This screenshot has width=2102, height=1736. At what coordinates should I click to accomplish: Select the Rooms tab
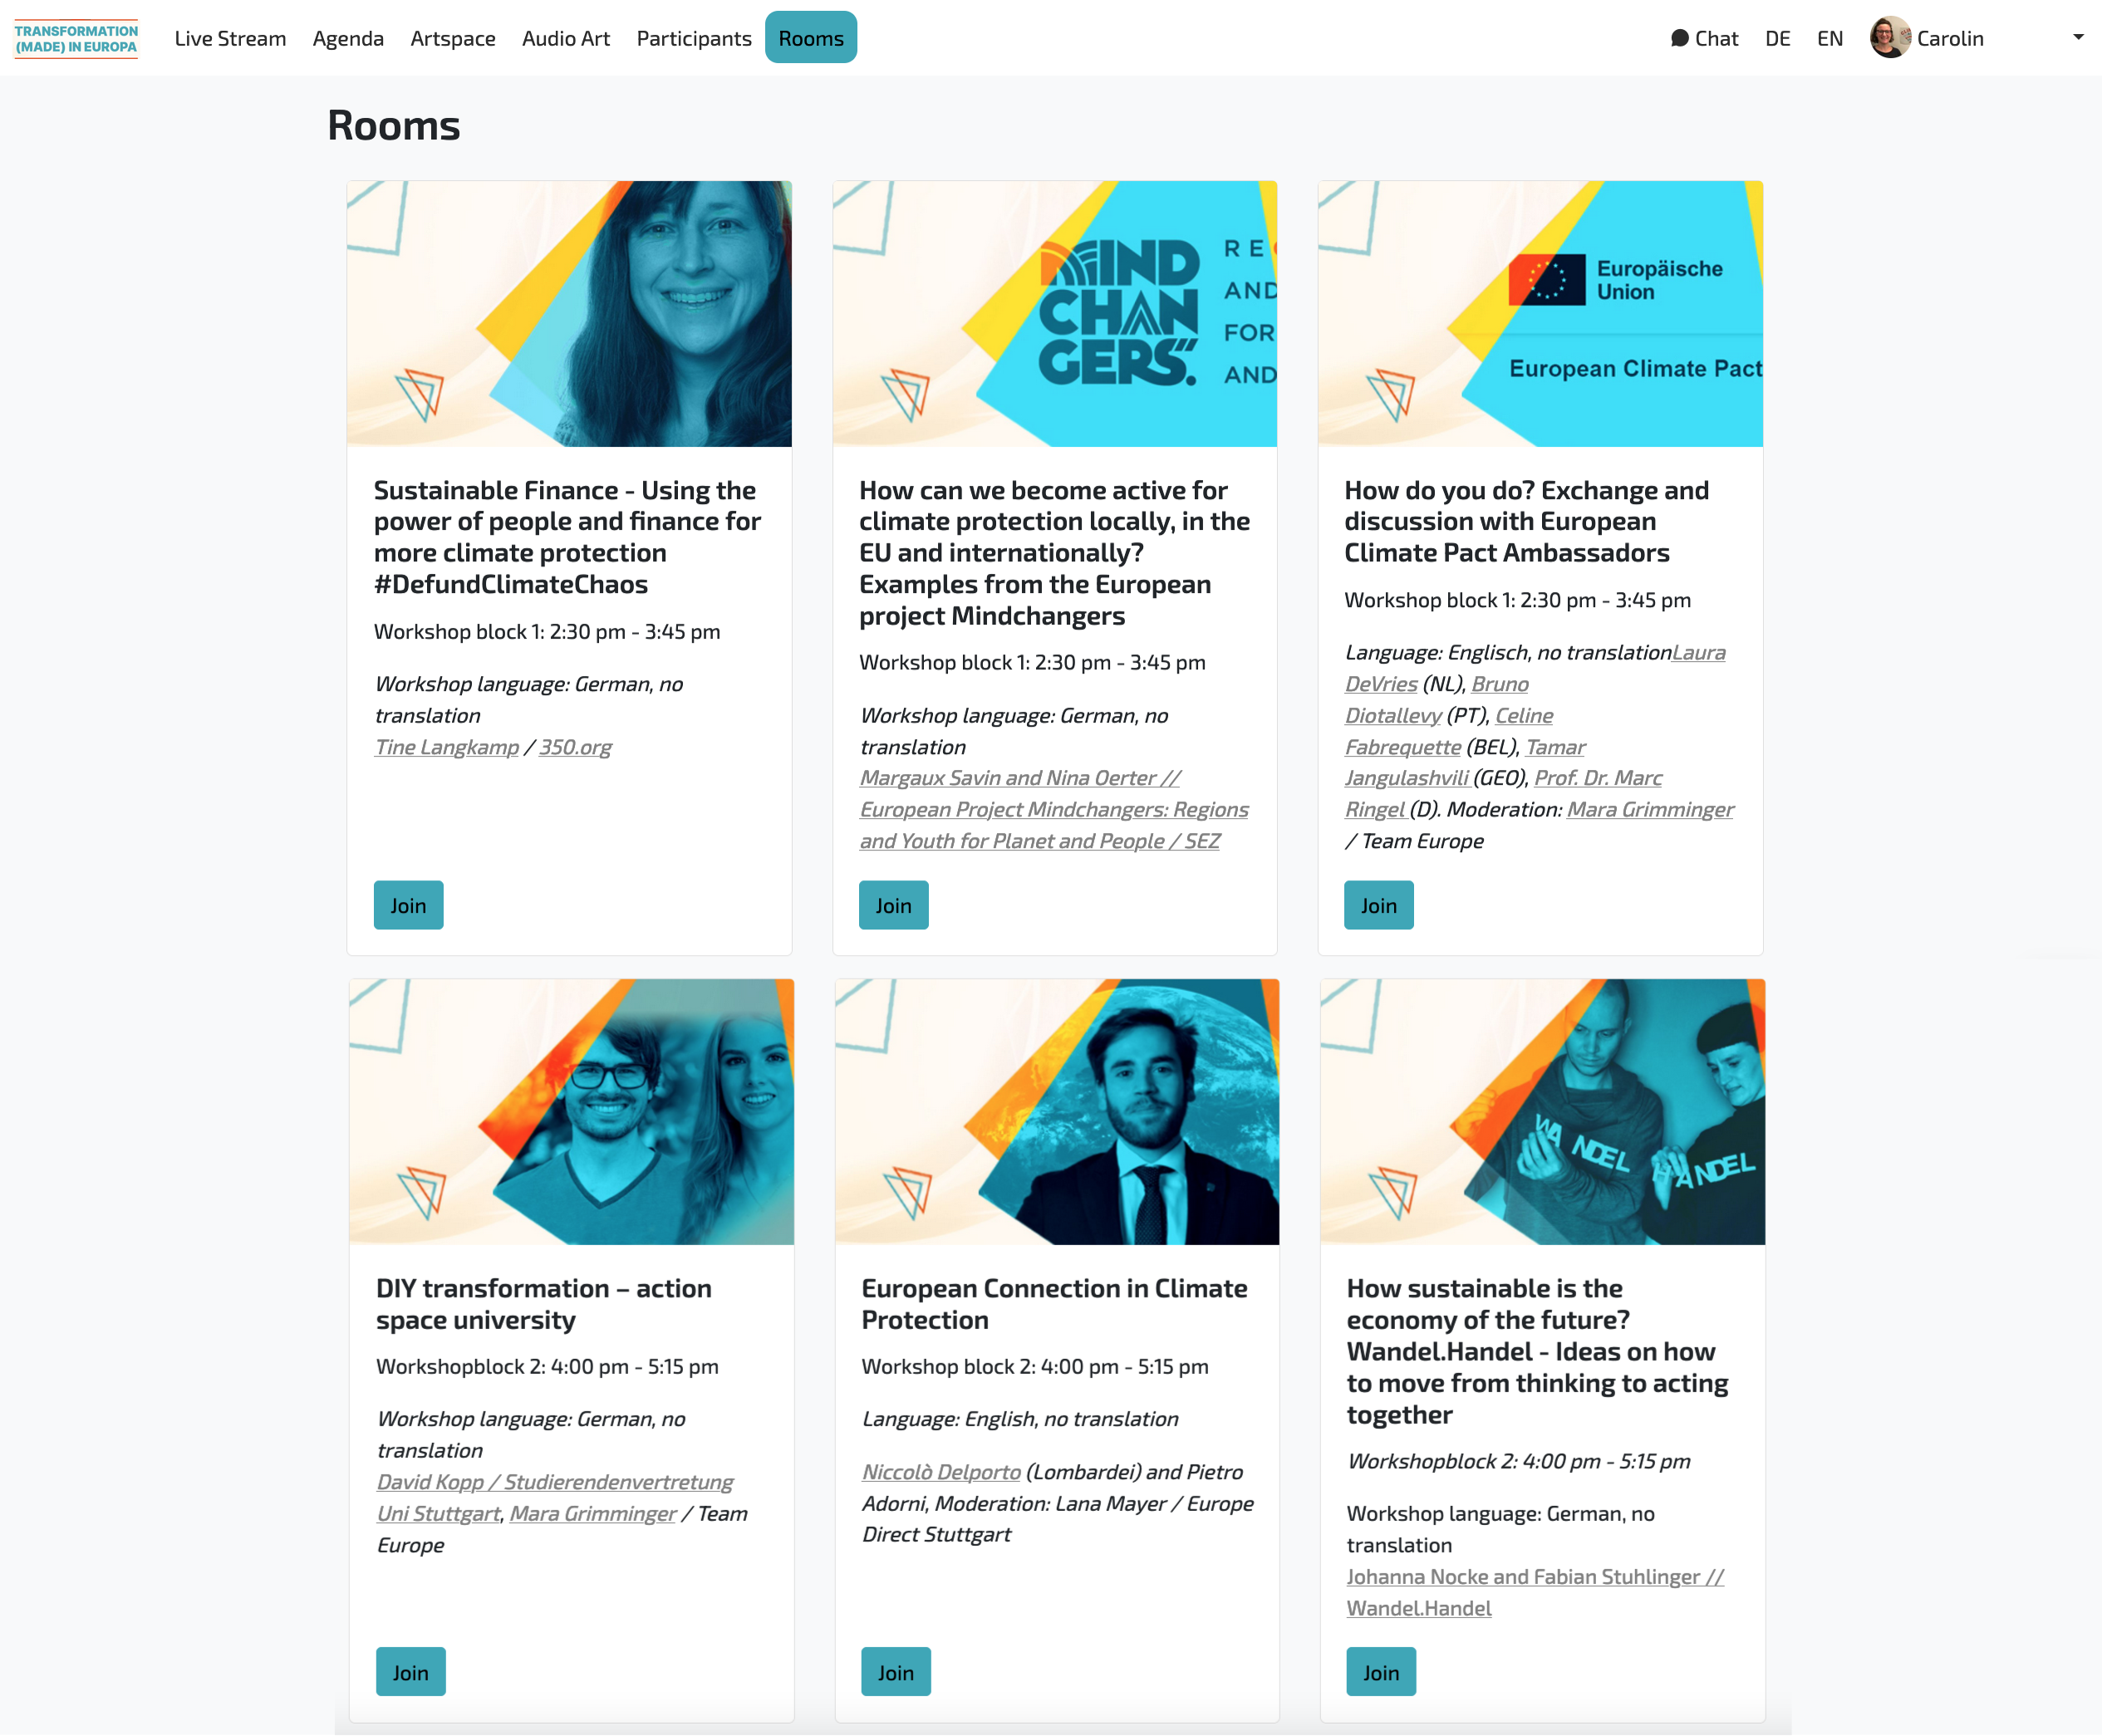[x=811, y=38]
